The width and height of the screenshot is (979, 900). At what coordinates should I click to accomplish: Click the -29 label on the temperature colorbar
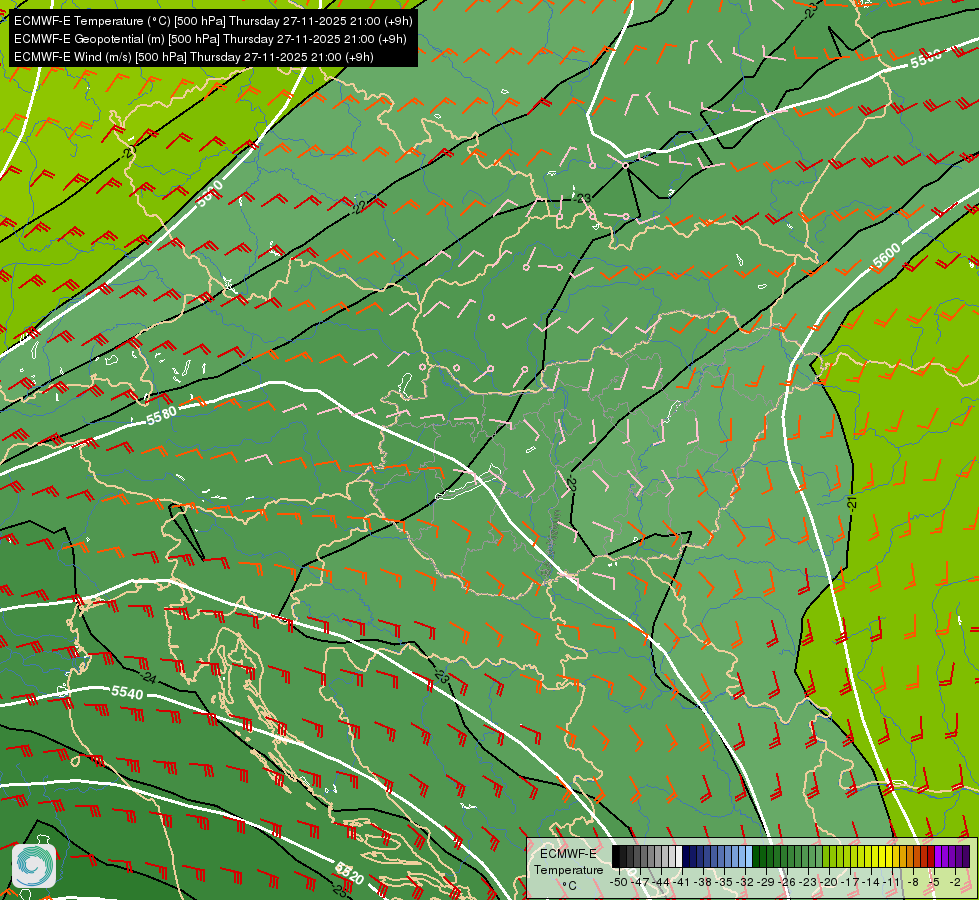(x=766, y=882)
